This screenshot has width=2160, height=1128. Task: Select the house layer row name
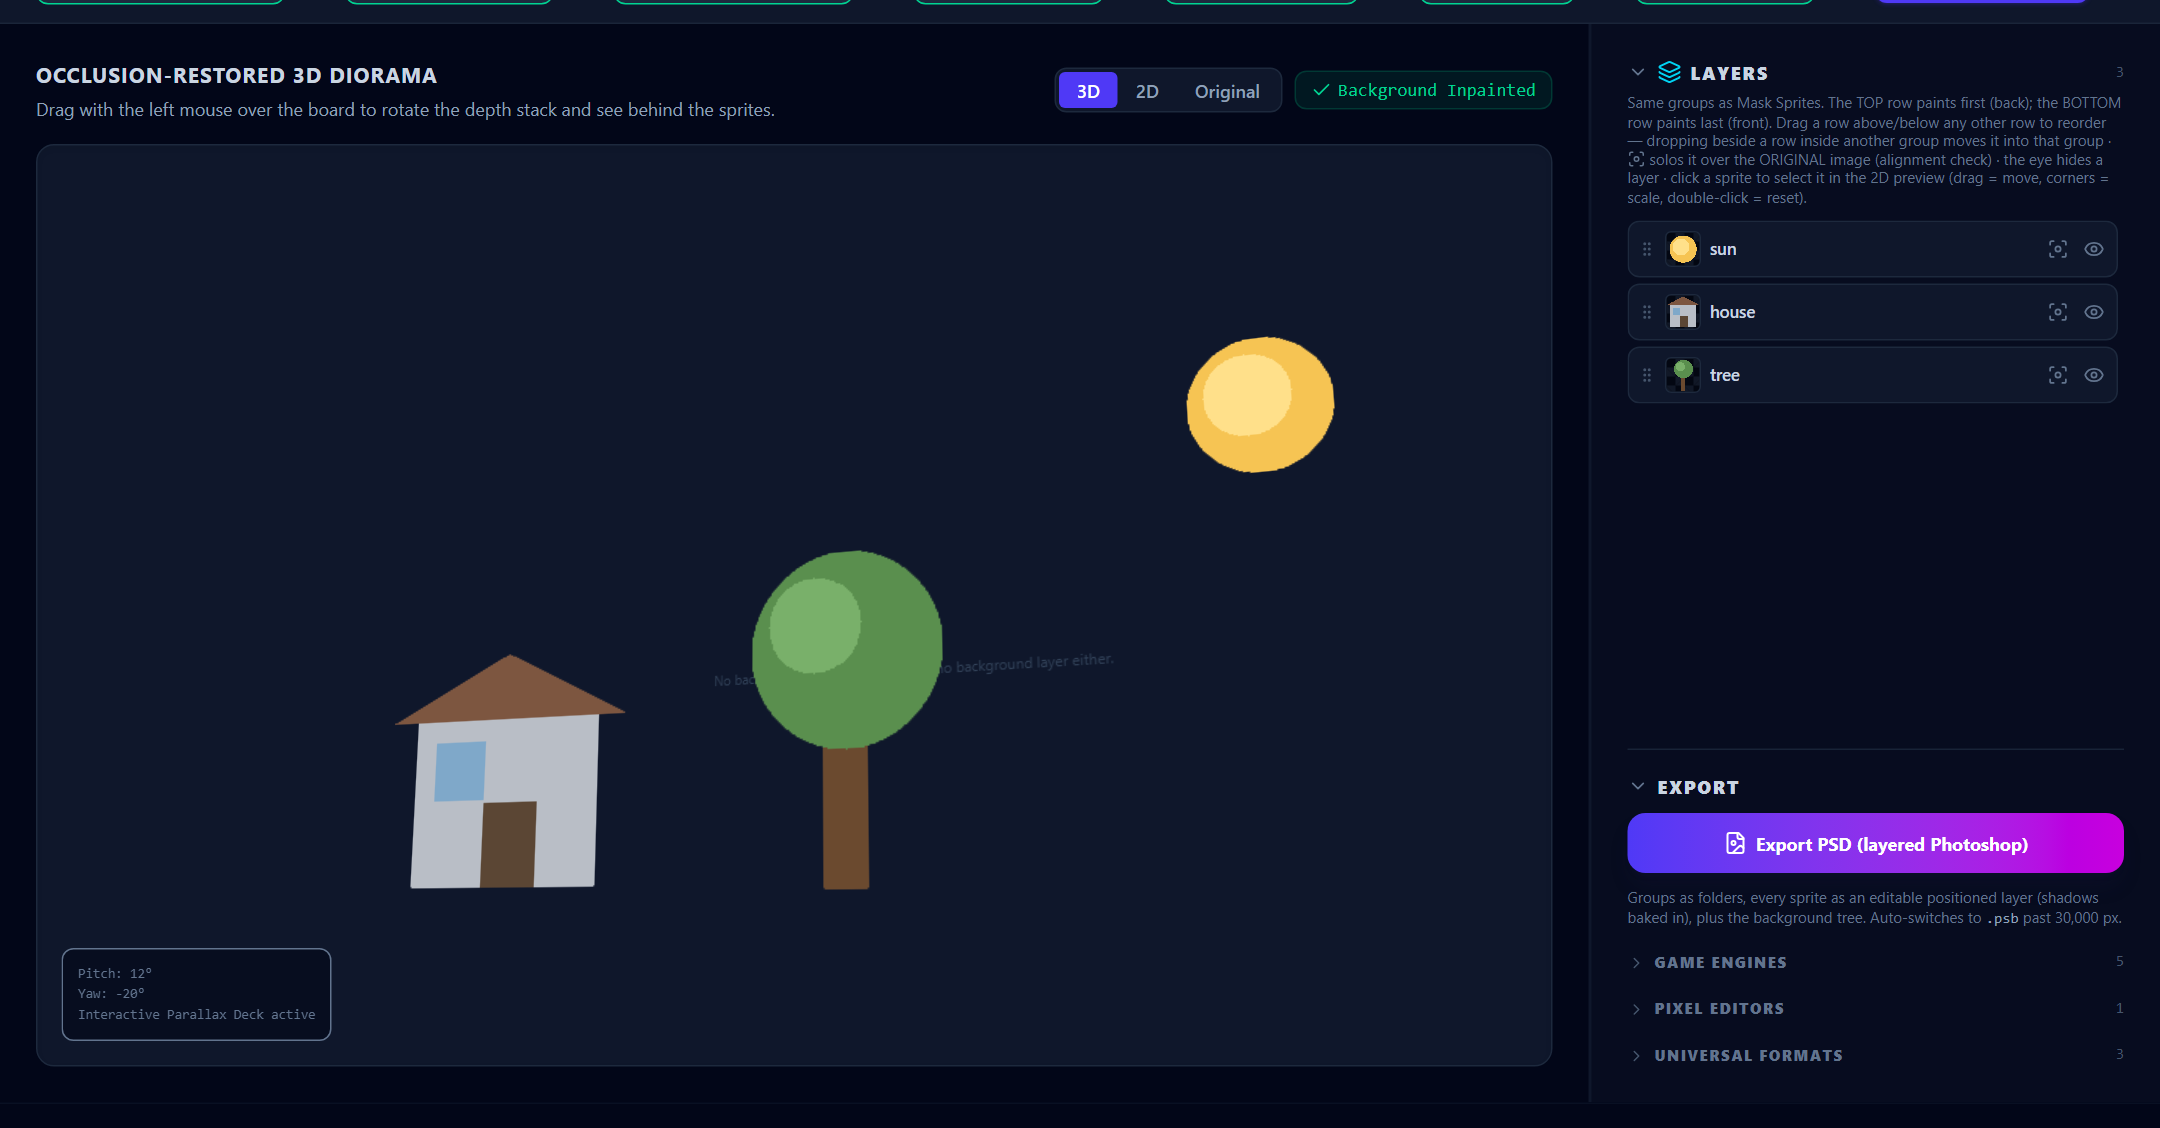pyautogui.click(x=1732, y=312)
